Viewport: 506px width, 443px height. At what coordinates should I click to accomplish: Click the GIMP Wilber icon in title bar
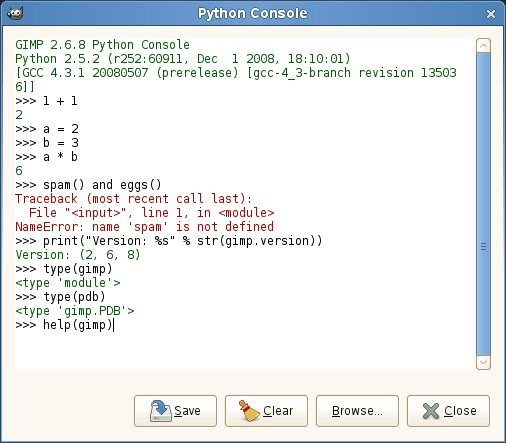tap(15, 13)
